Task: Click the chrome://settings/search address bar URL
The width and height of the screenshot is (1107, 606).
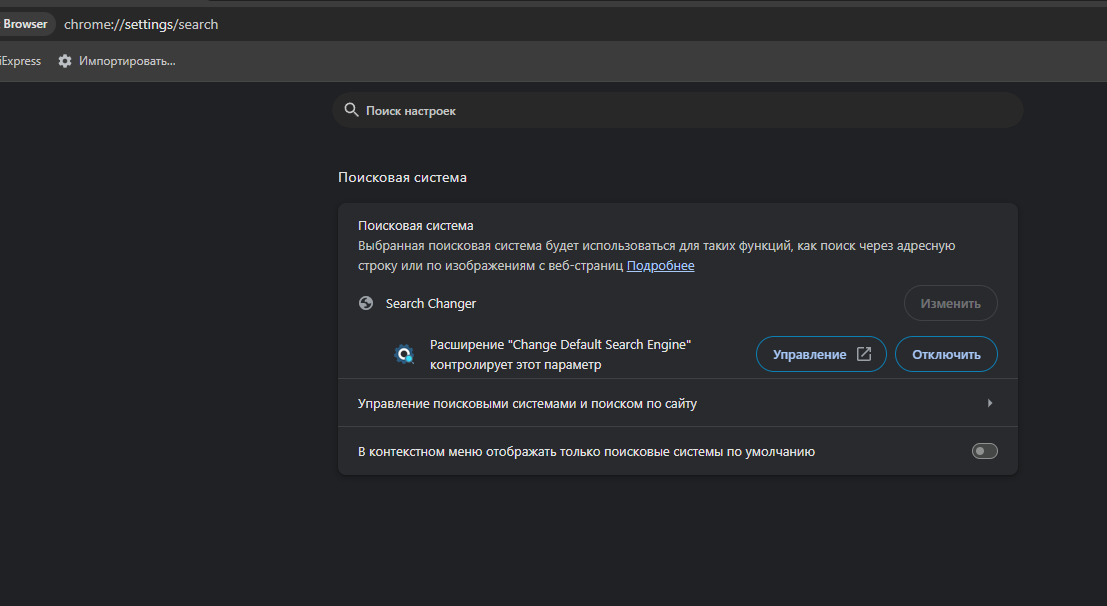Action: [141, 24]
